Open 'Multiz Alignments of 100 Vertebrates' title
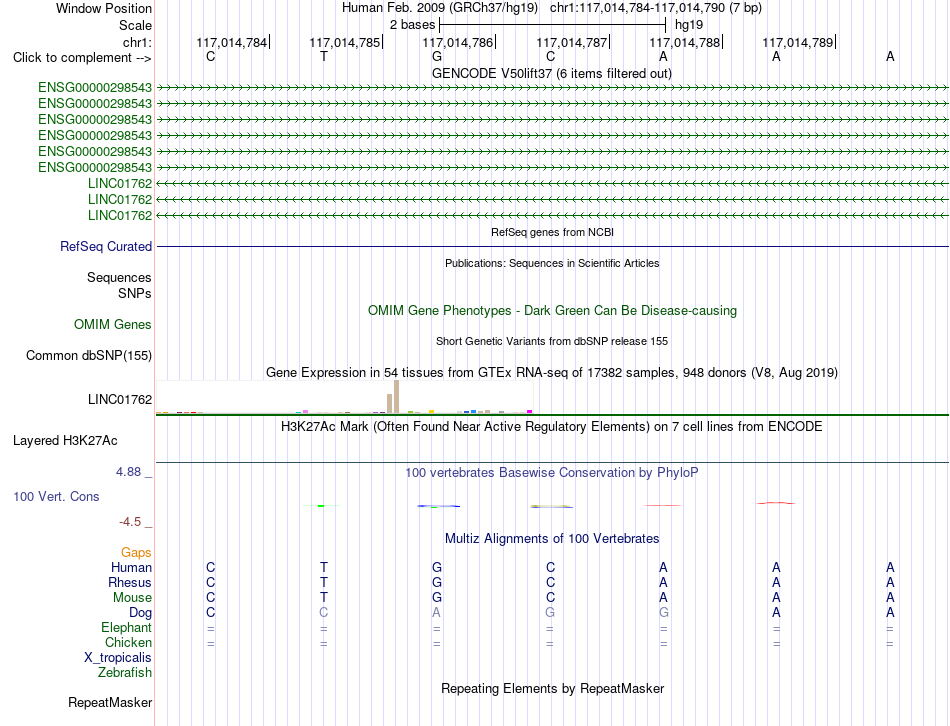 (552, 538)
